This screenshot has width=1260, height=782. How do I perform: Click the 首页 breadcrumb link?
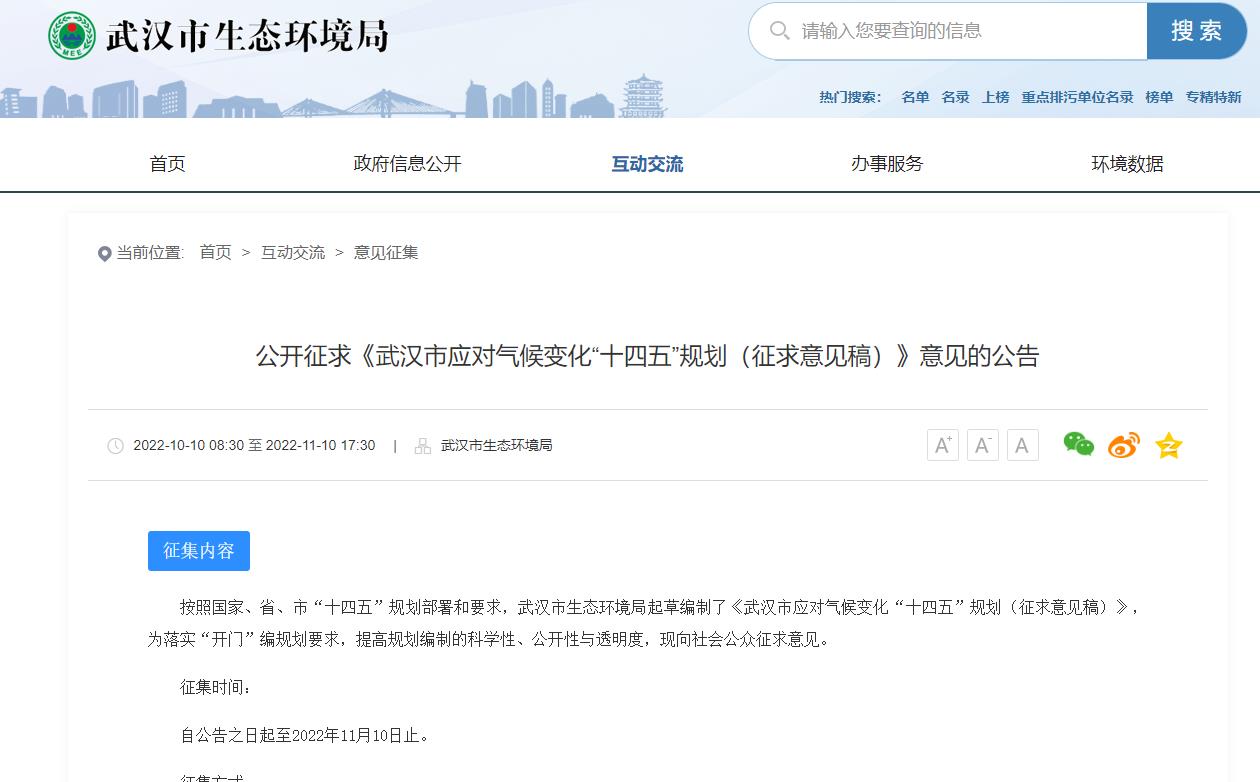(215, 253)
